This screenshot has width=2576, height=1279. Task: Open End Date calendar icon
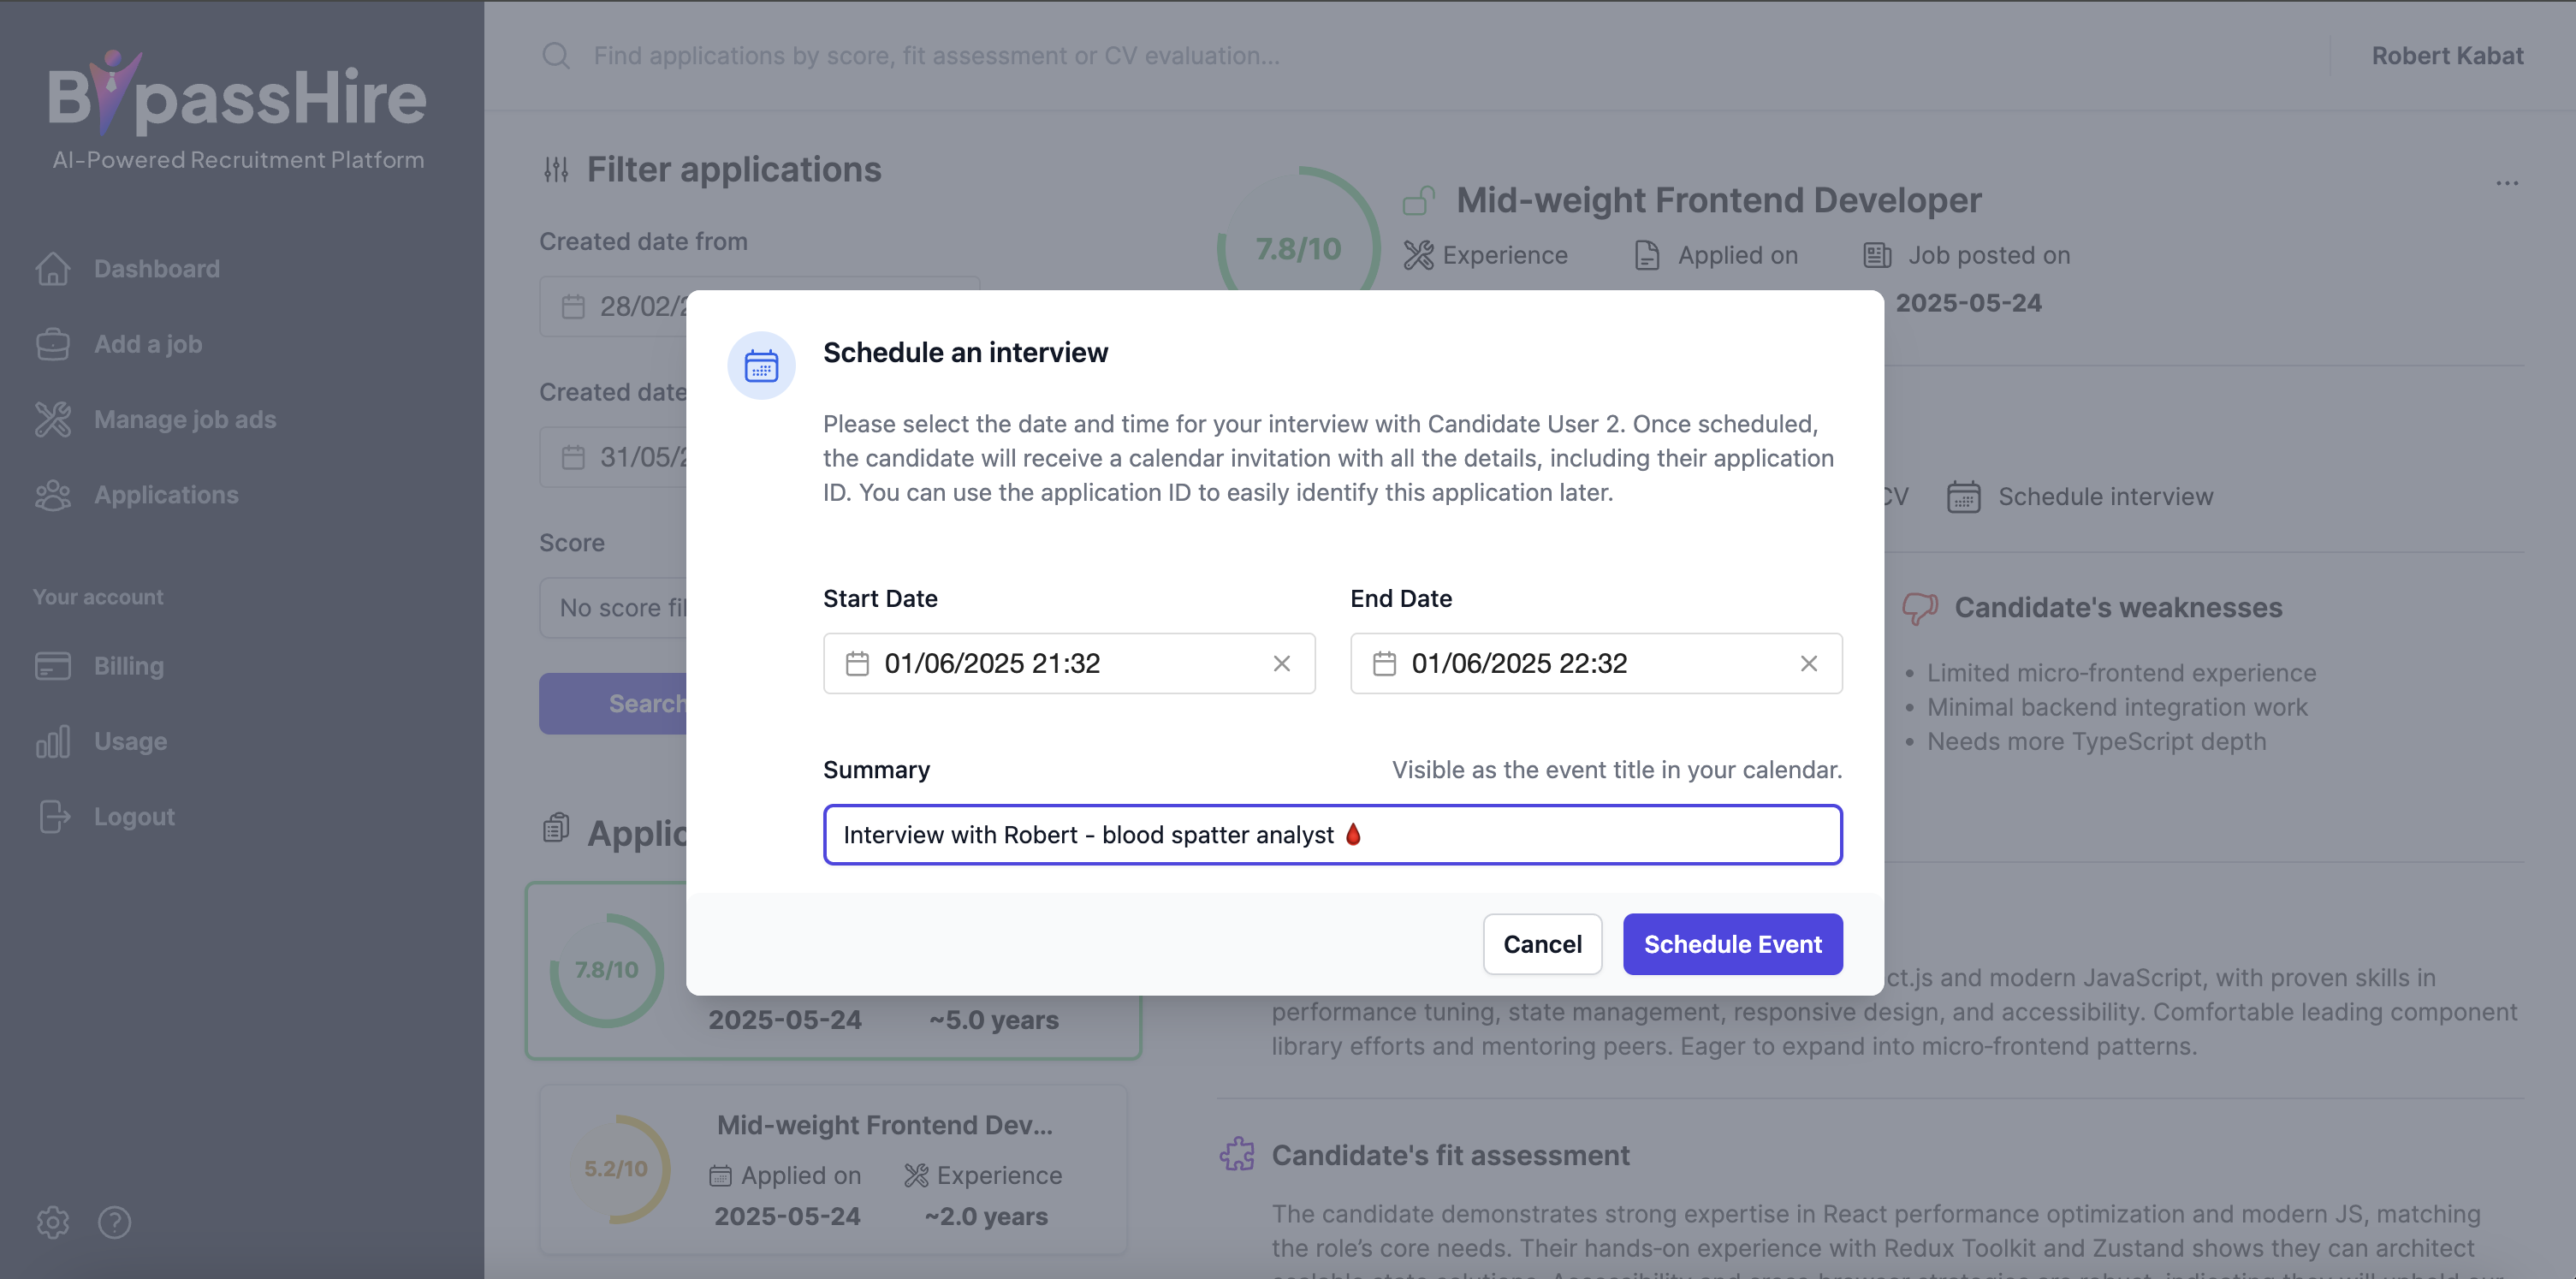pyautogui.click(x=1384, y=663)
